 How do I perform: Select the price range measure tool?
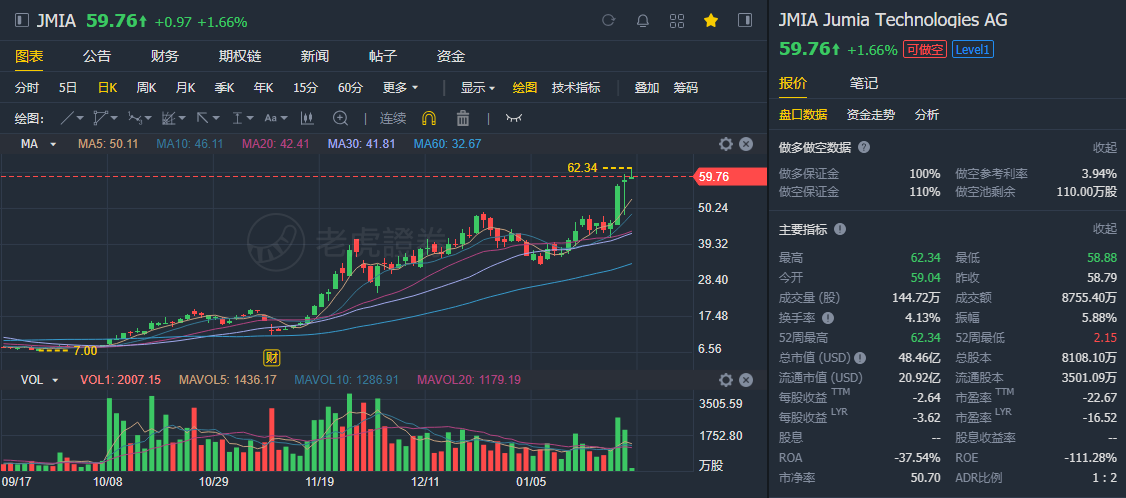pos(237,118)
